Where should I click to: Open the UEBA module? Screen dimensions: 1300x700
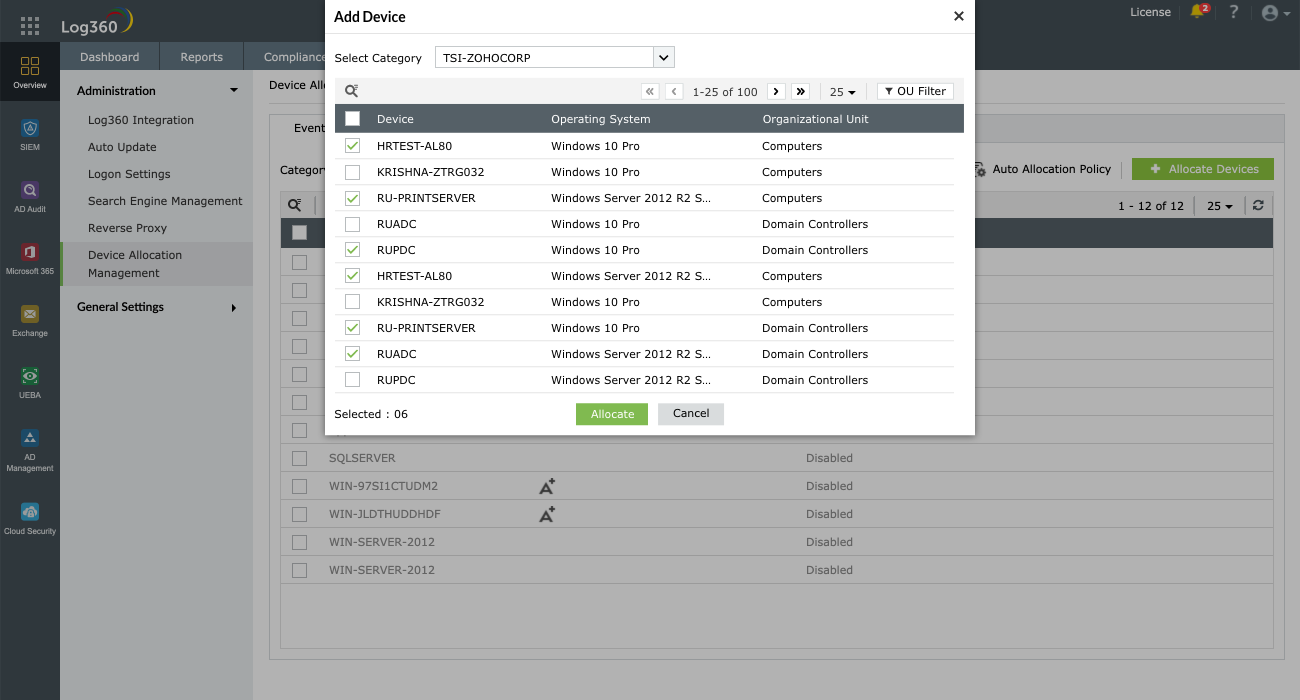tap(30, 383)
